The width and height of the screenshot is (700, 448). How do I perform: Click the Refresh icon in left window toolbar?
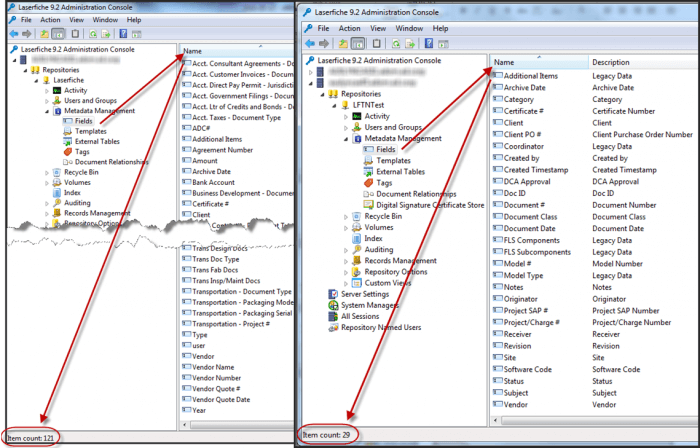pos(93,33)
